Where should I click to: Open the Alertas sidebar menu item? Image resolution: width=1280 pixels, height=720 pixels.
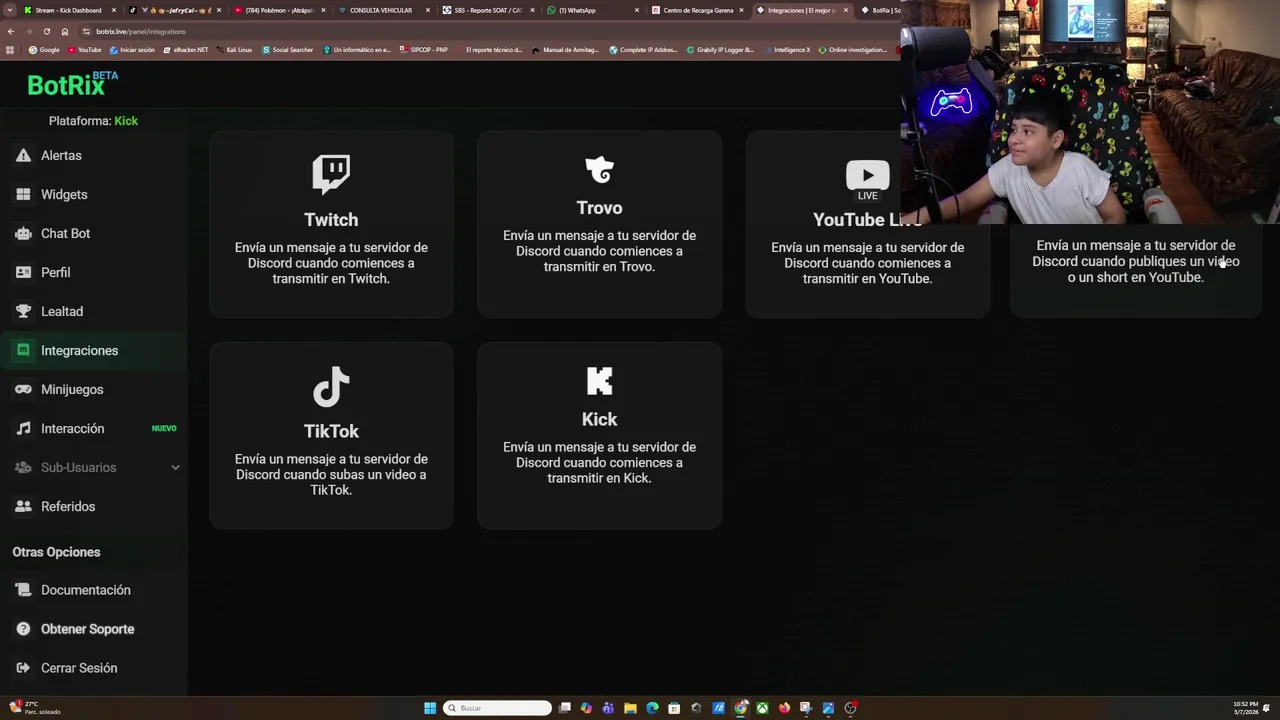pyautogui.click(x=94, y=155)
